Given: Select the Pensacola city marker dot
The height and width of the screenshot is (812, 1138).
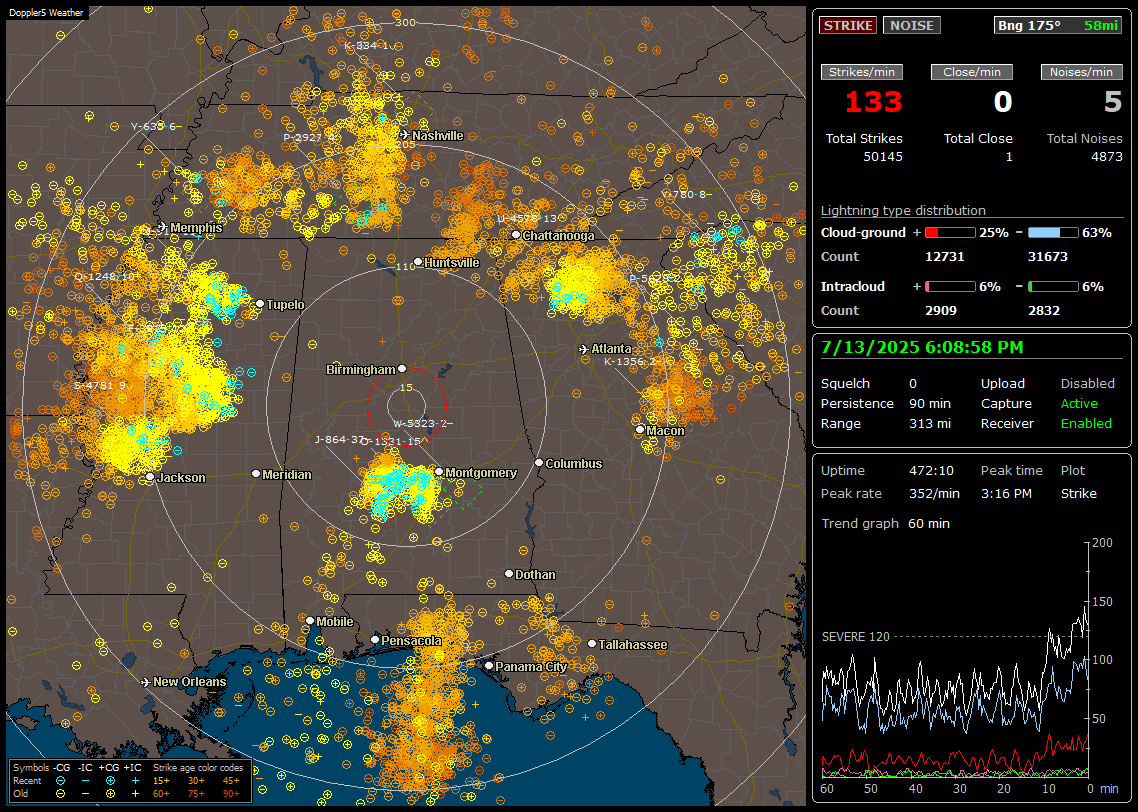Looking at the screenshot, I should [x=374, y=640].
